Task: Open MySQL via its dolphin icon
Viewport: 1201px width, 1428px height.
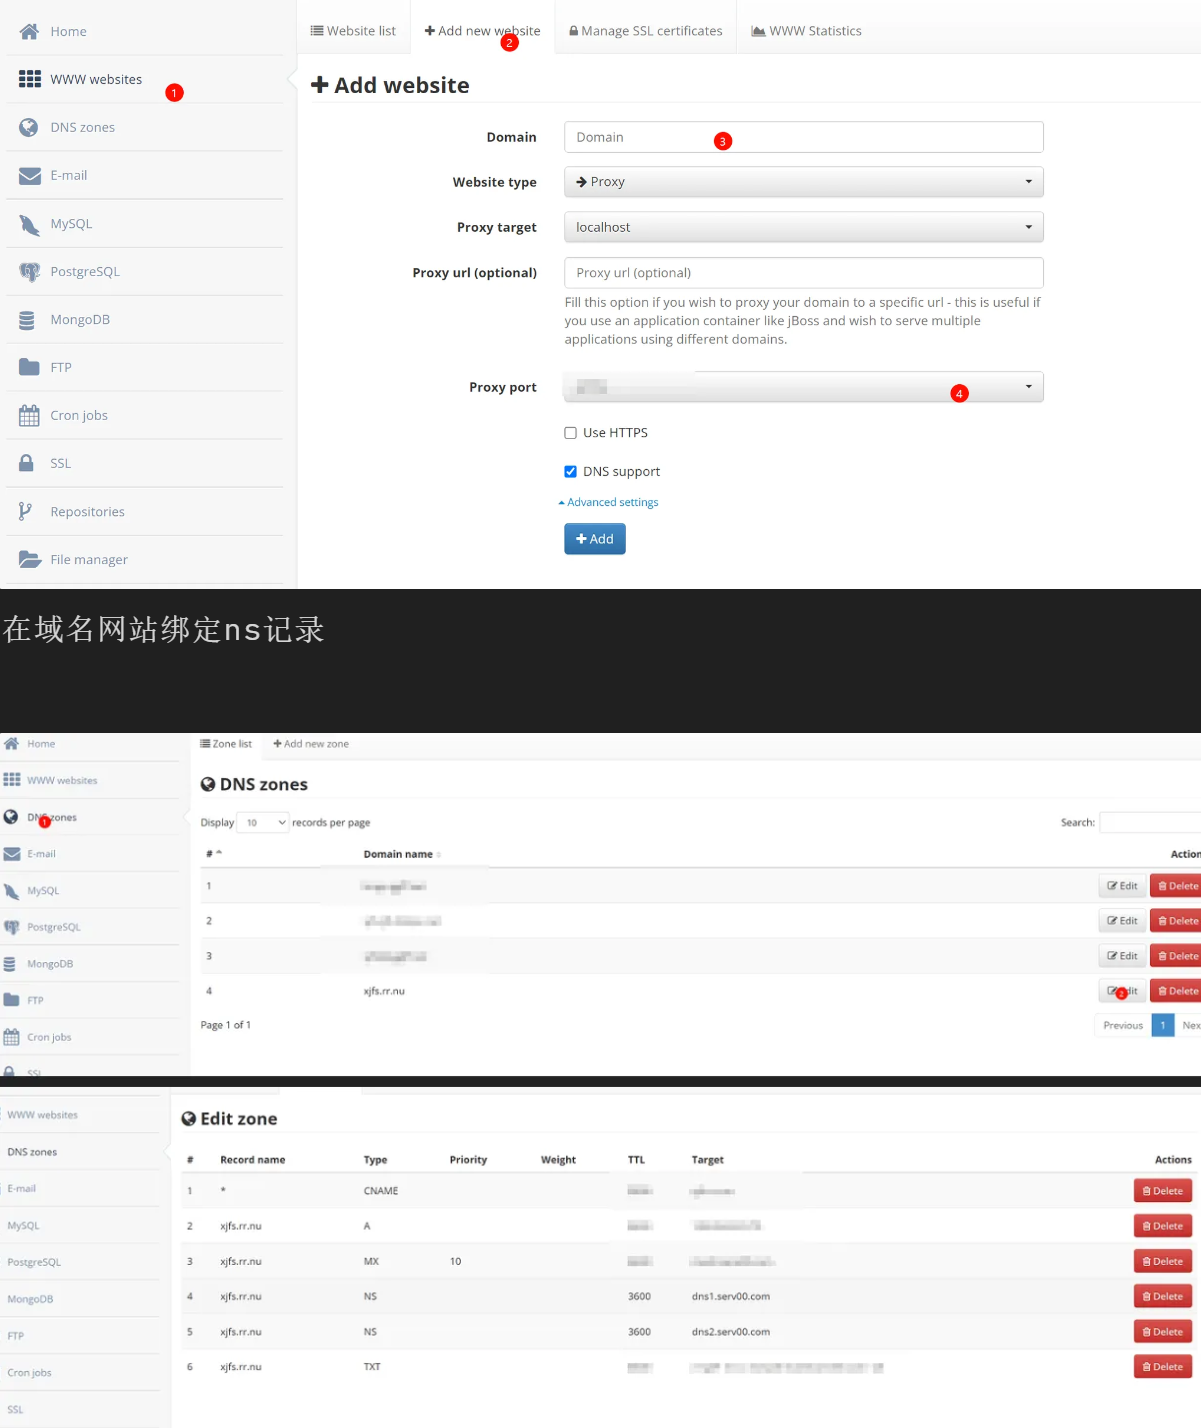Action: tap(29, 224)
